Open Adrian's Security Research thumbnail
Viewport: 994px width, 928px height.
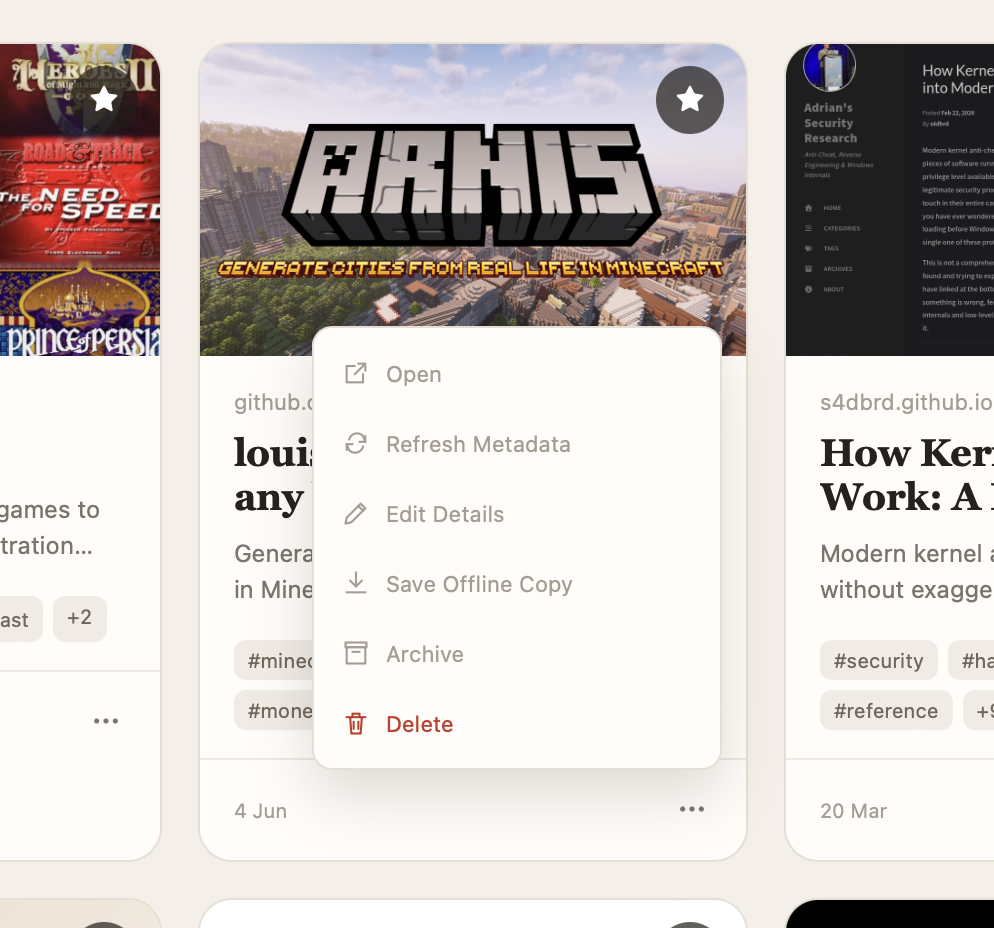(x=890, y=200)
